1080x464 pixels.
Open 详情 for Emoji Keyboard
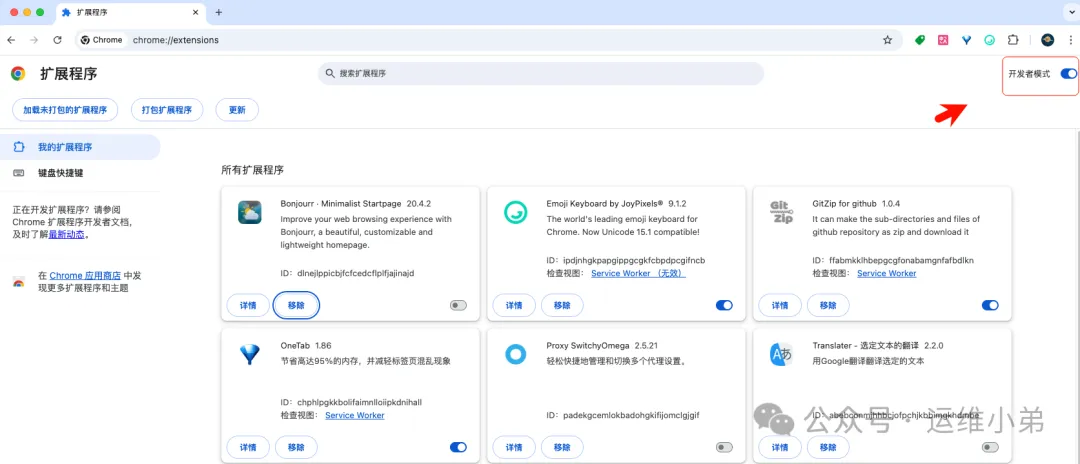click(514, 306)
